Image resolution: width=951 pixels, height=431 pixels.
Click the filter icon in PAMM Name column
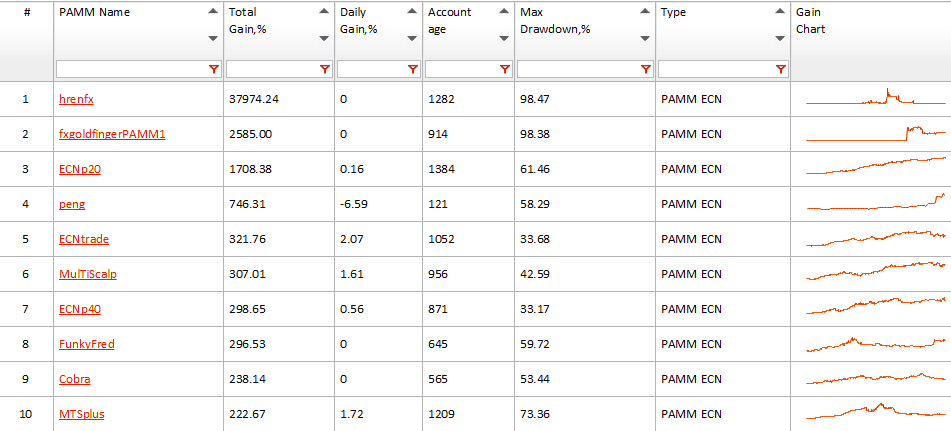pos(213,69)
